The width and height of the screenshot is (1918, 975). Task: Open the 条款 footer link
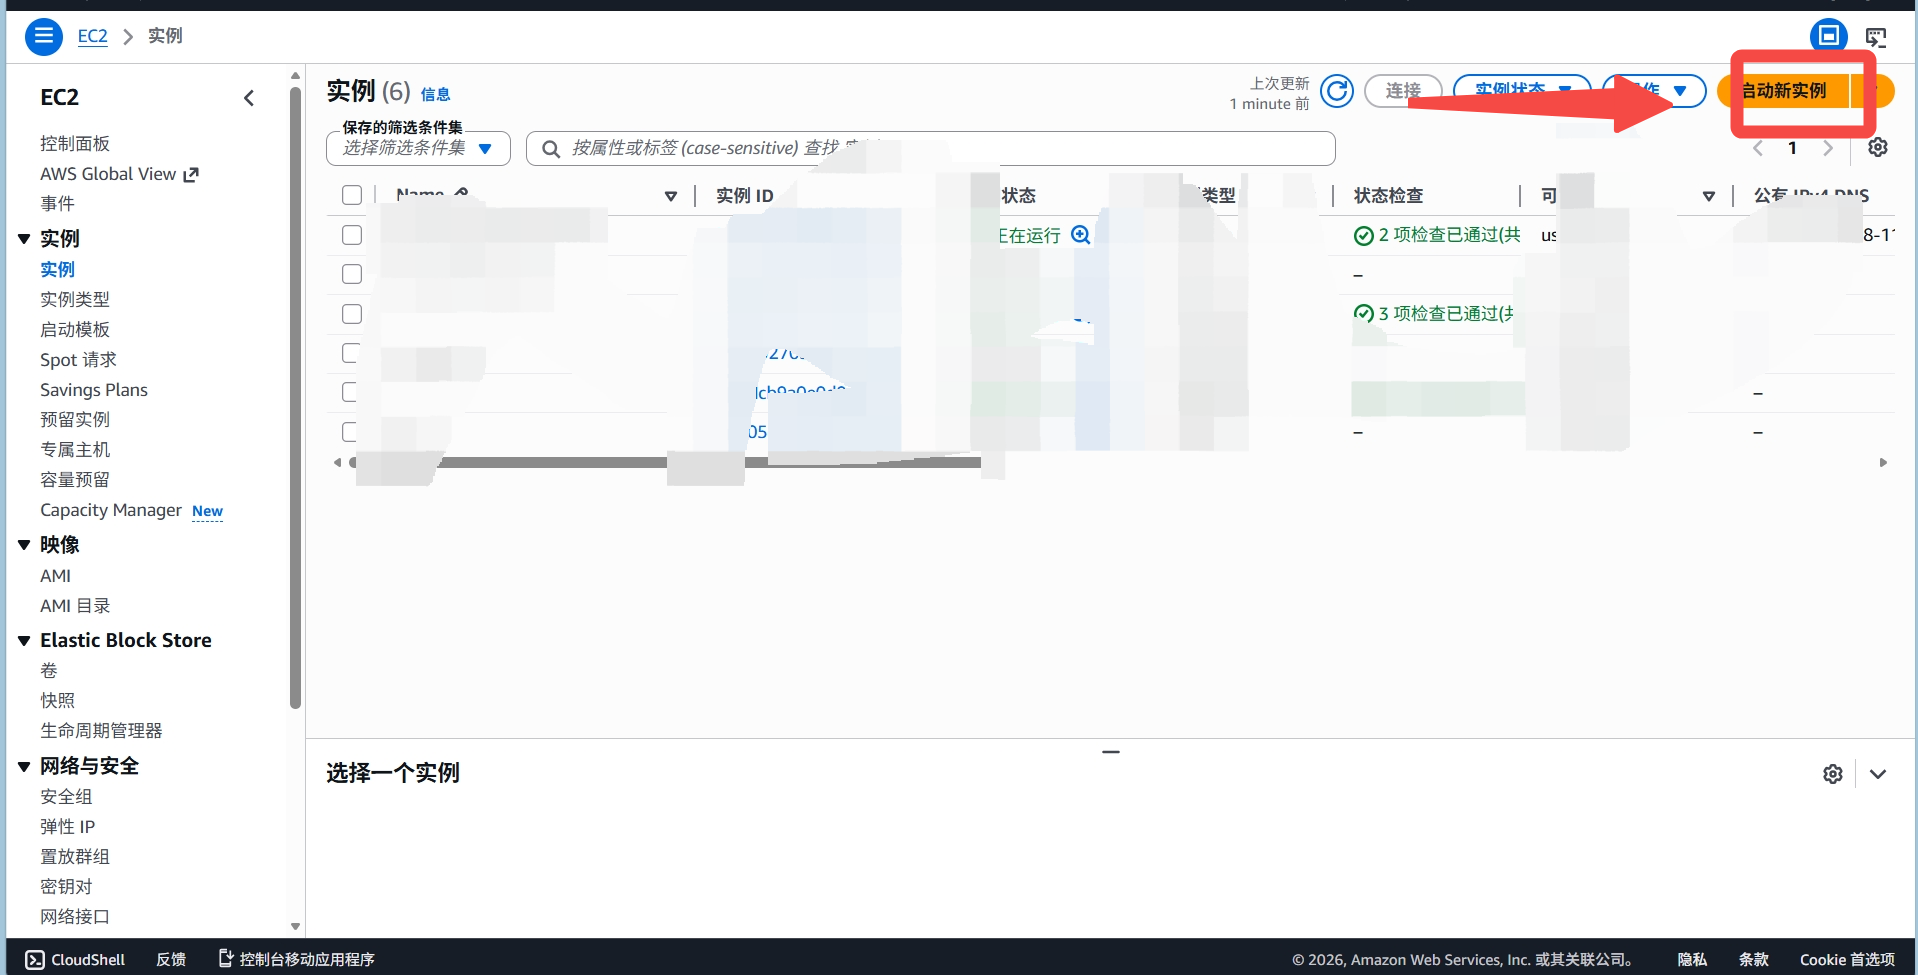tap(1753, 960)
